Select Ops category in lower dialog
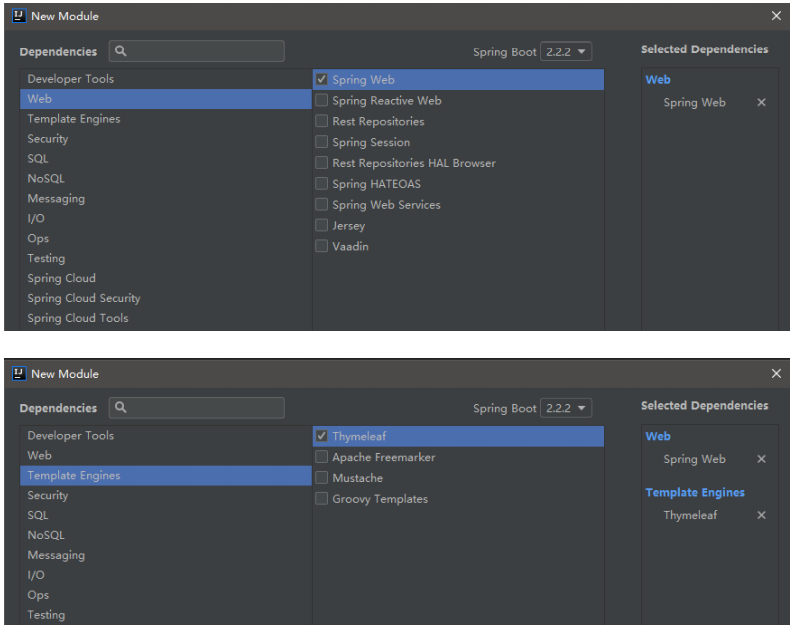The height and width of the screenshot is (633, 801). tap(166, 595)
